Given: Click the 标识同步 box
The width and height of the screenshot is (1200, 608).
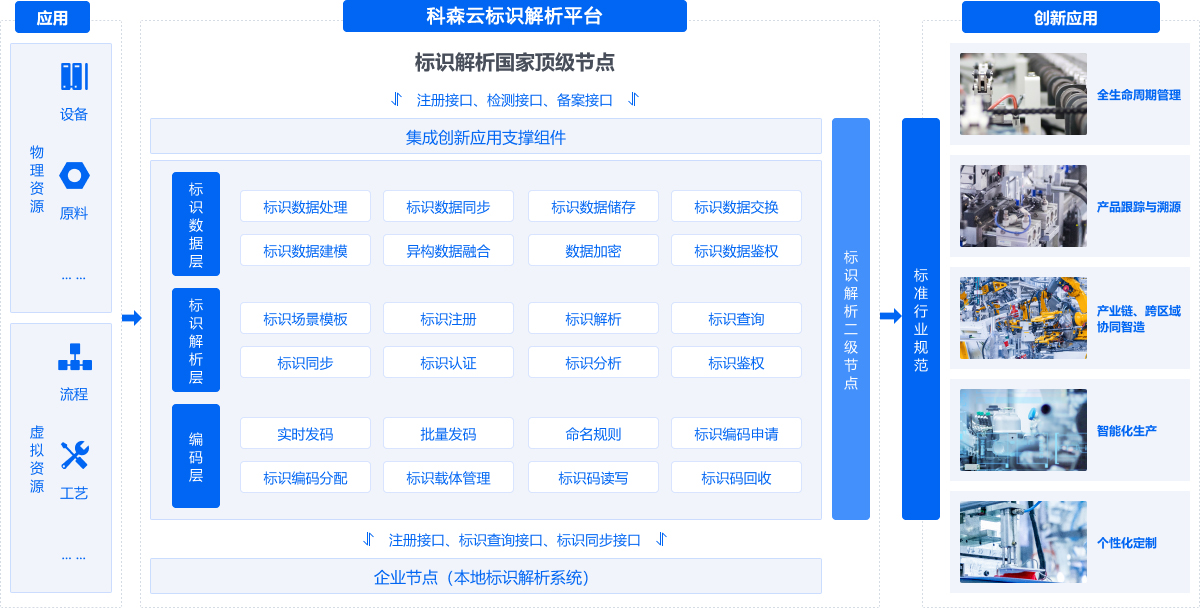Looking at the screenshot, I should [x=305, y=363].
